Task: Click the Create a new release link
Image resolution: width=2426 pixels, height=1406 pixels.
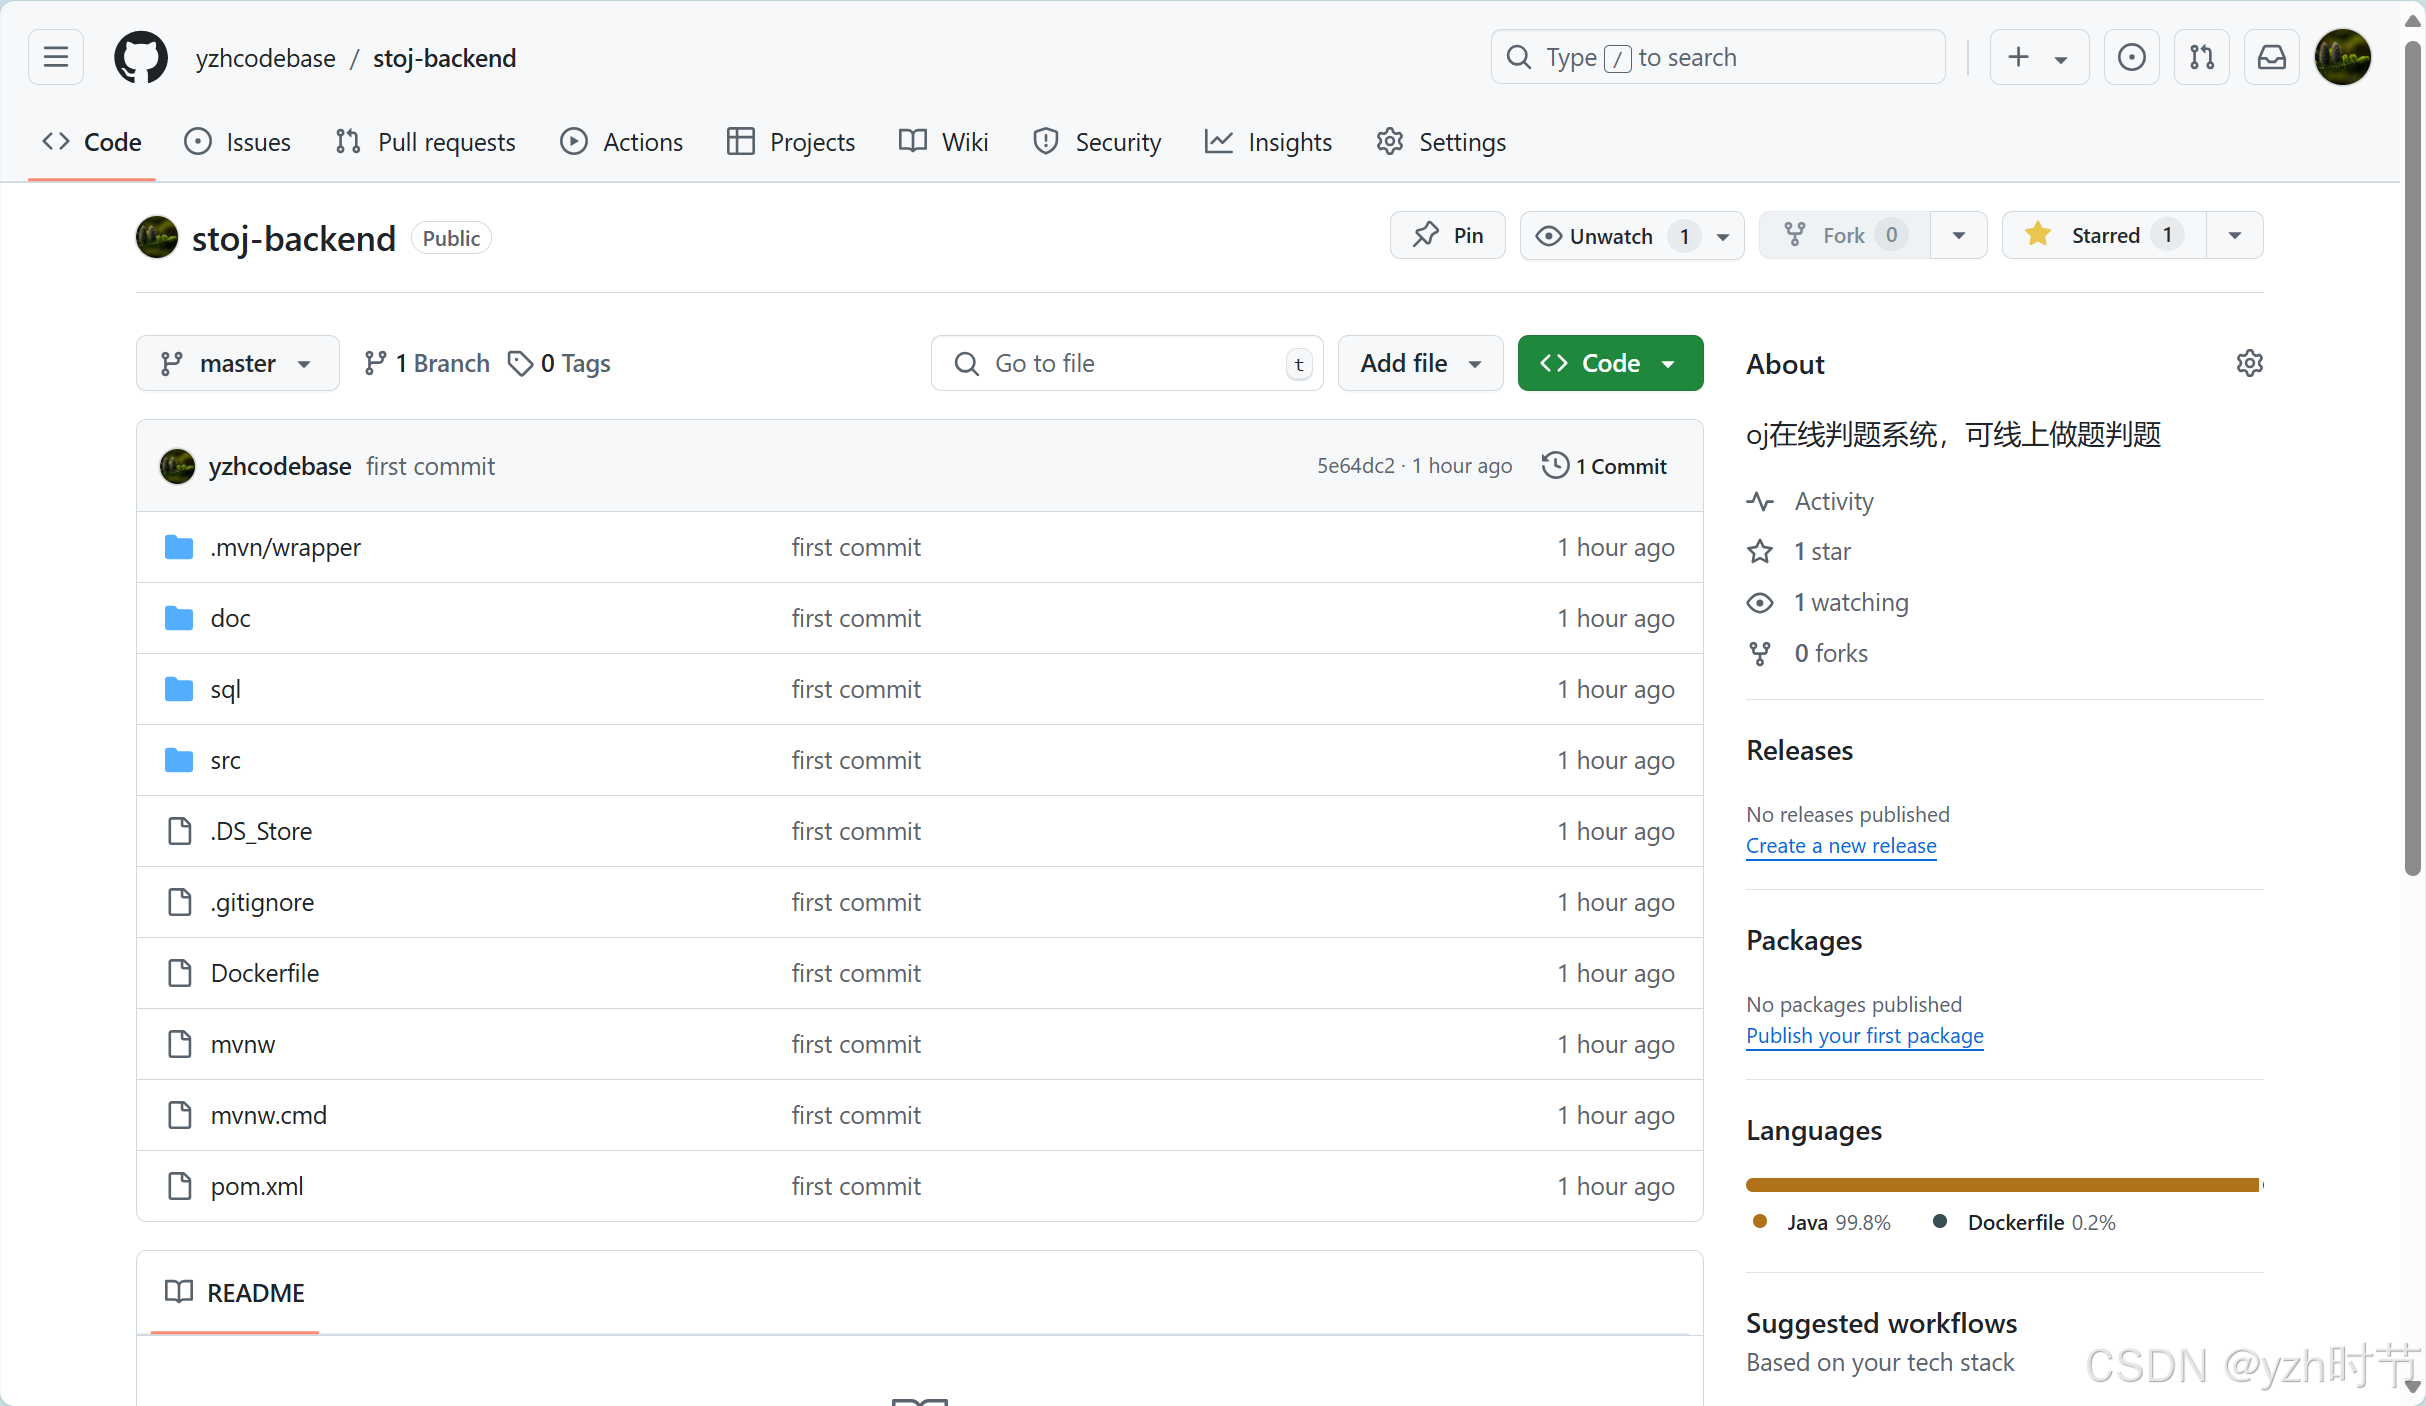Action: point(1840,846)
